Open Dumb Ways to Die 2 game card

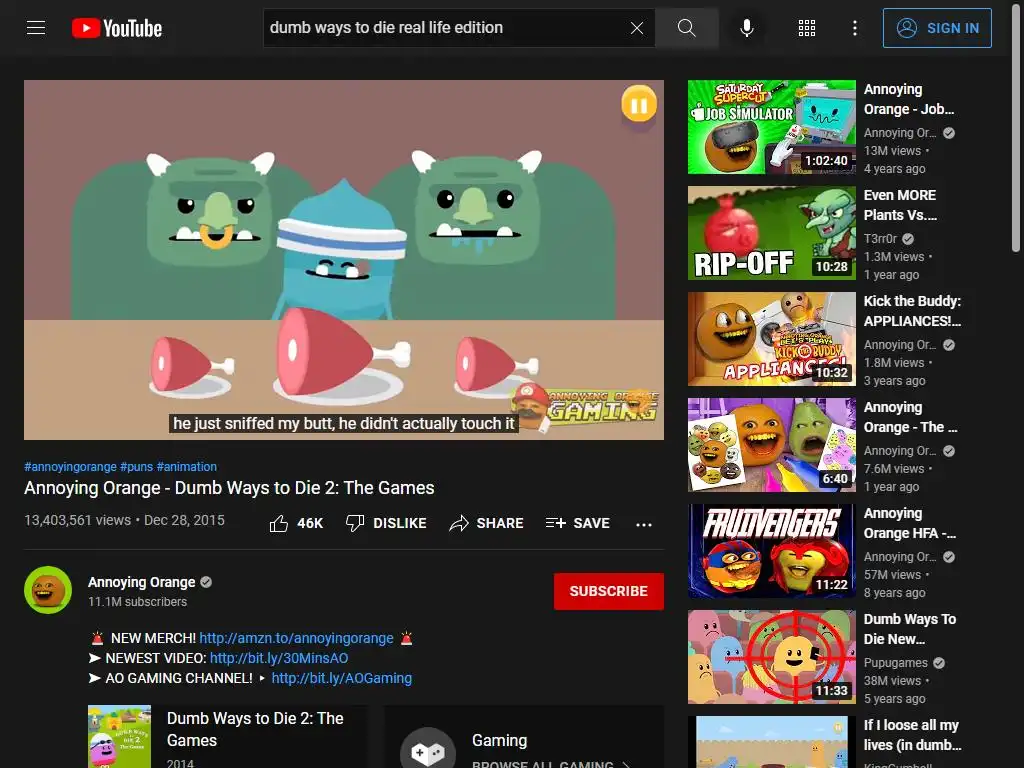(x=227, y=737)
